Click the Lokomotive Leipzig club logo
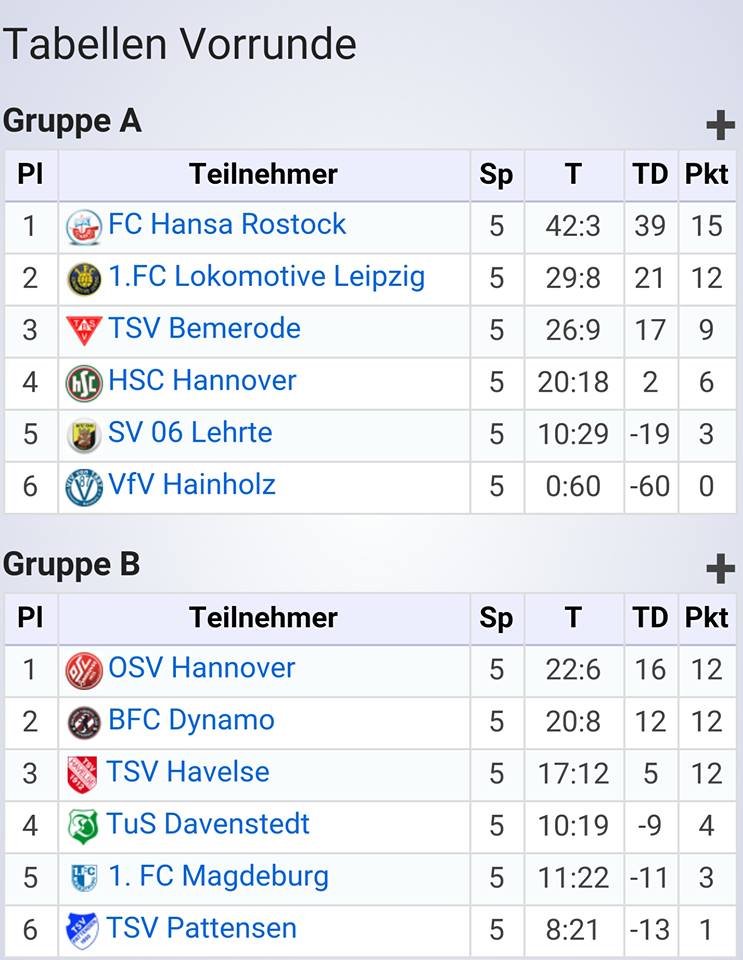 point(84,279)
